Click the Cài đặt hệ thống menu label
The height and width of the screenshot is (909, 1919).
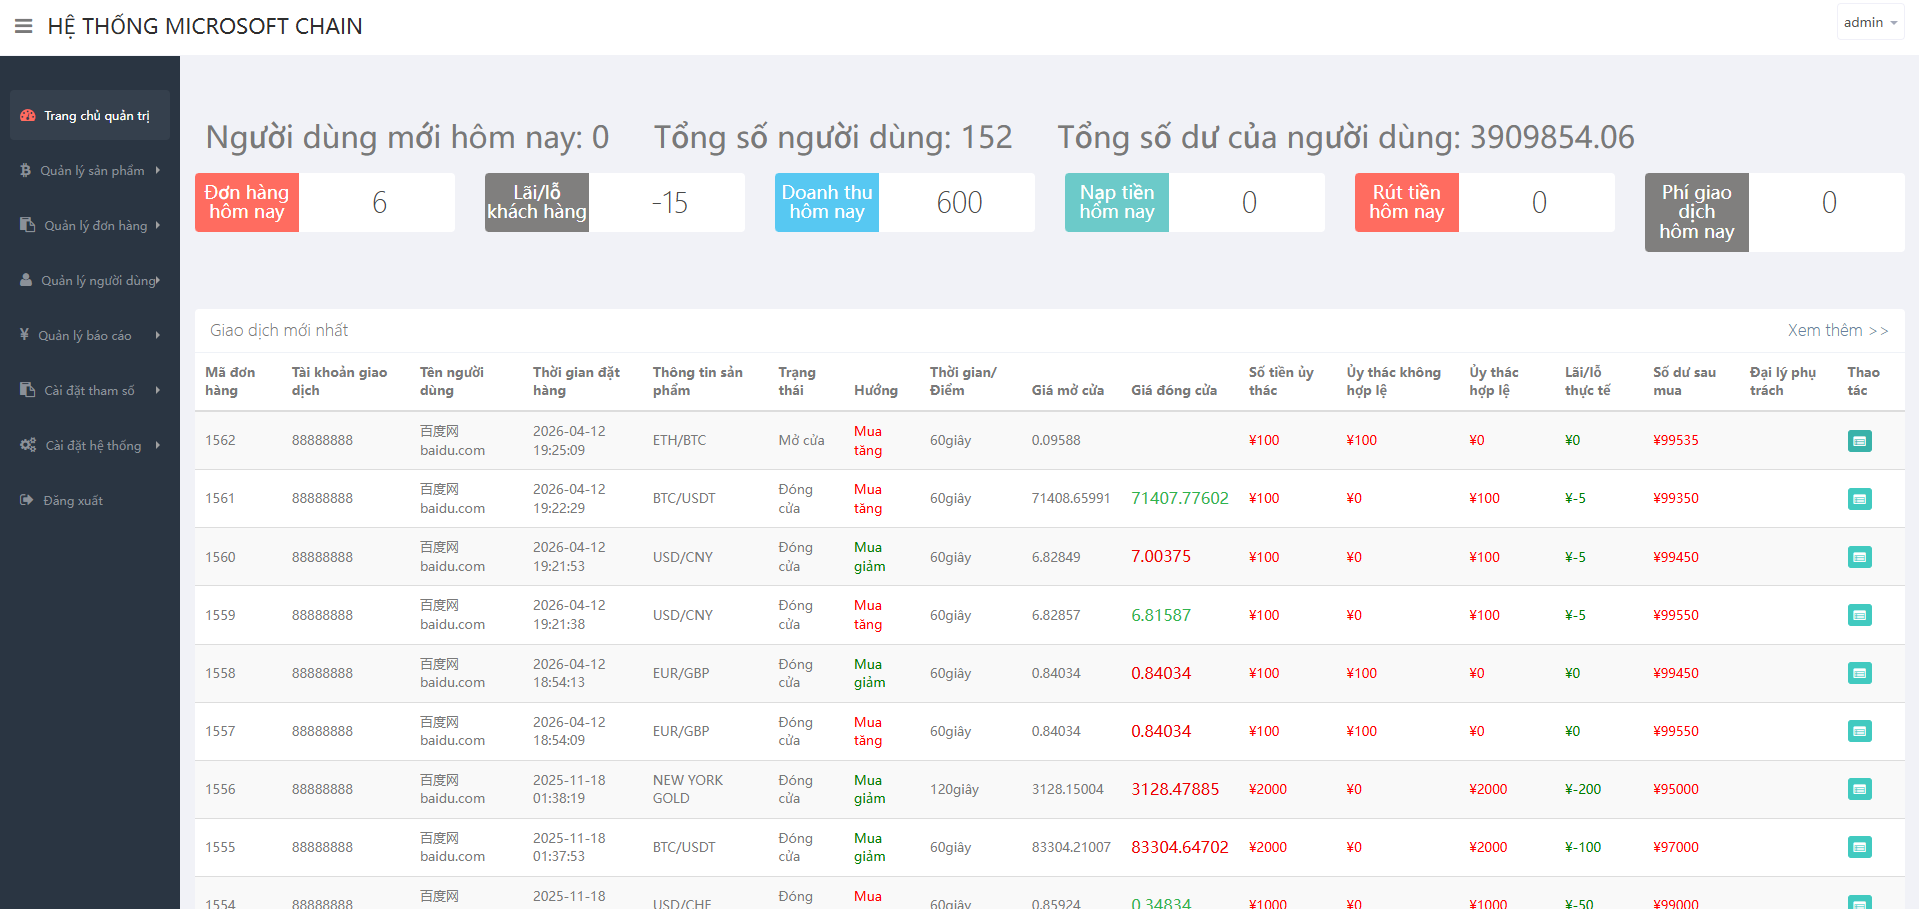point(93,446)
